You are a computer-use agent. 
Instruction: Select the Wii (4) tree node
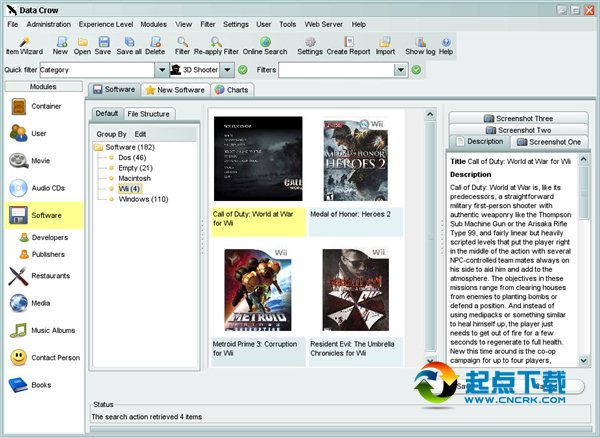tap(130, 189)
